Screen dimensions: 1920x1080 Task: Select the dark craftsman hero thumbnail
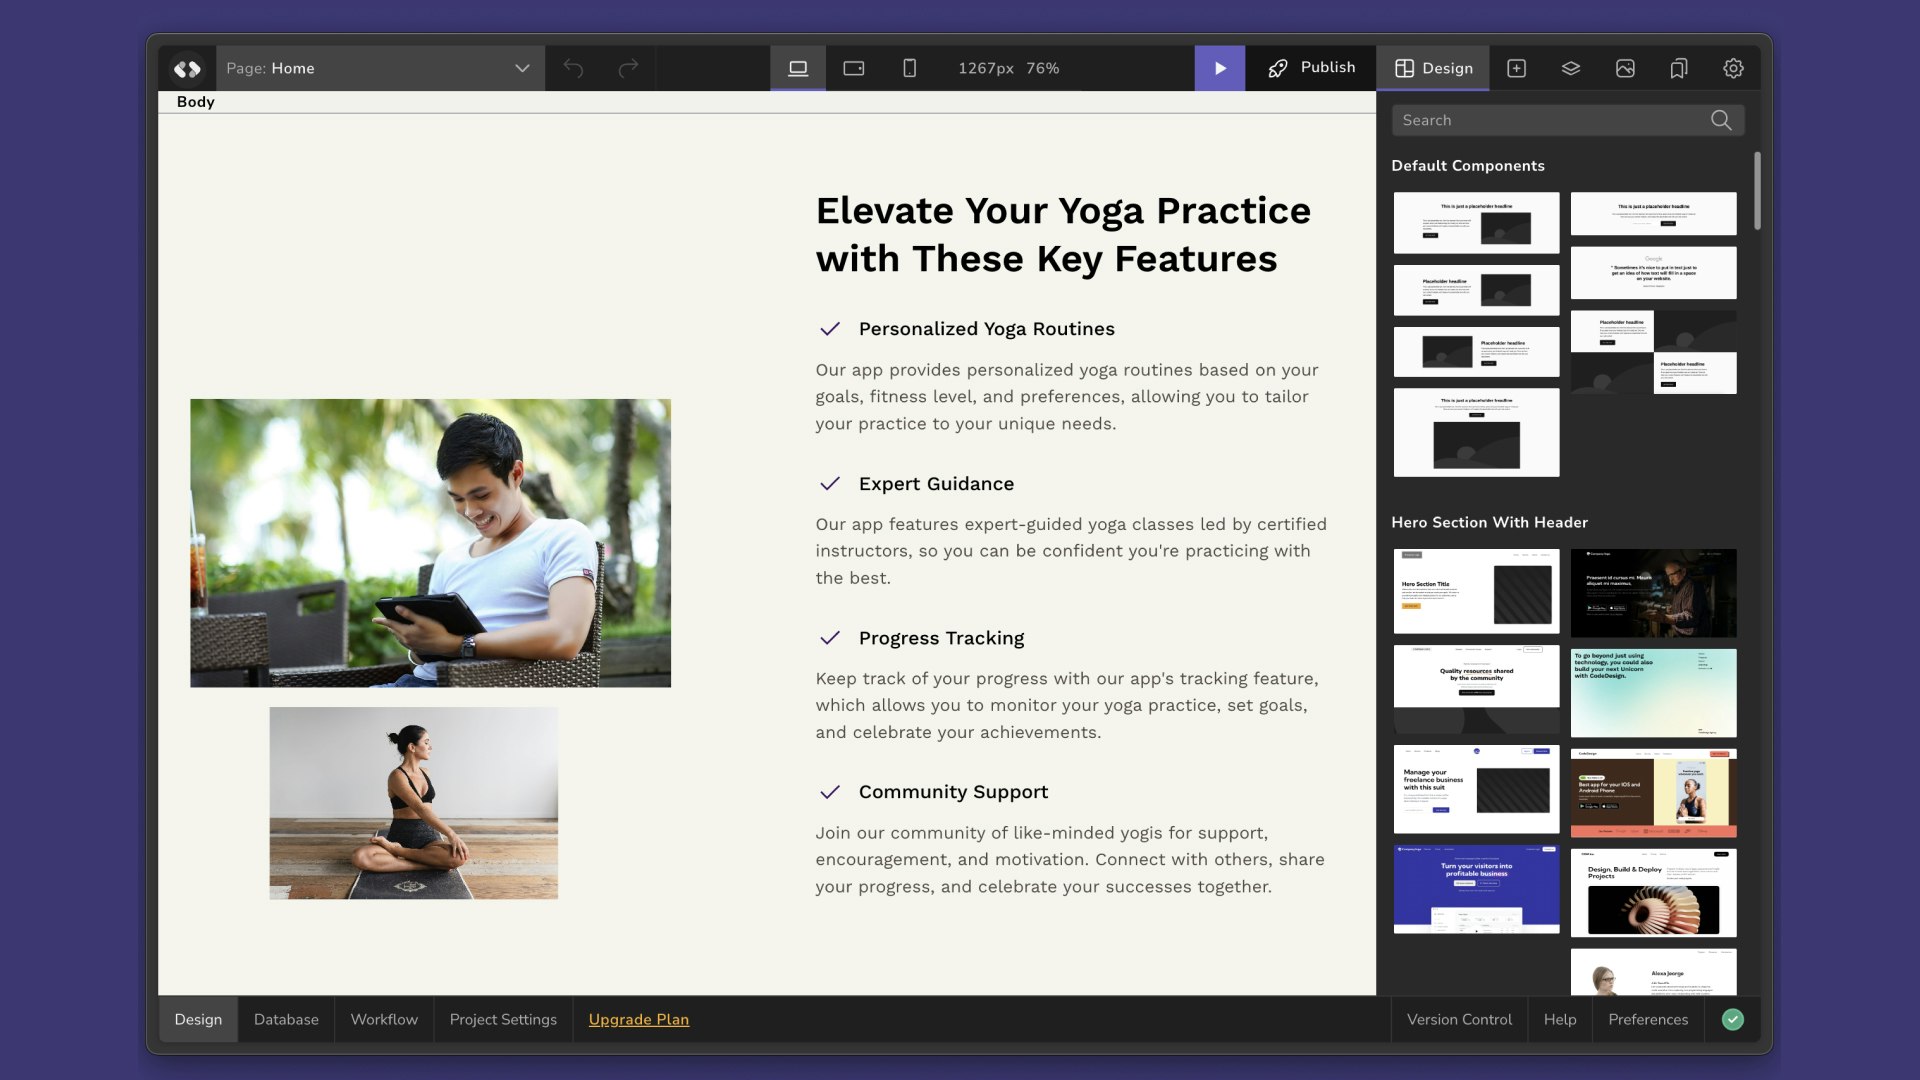pyautogui.click(x=1653, y=593)
